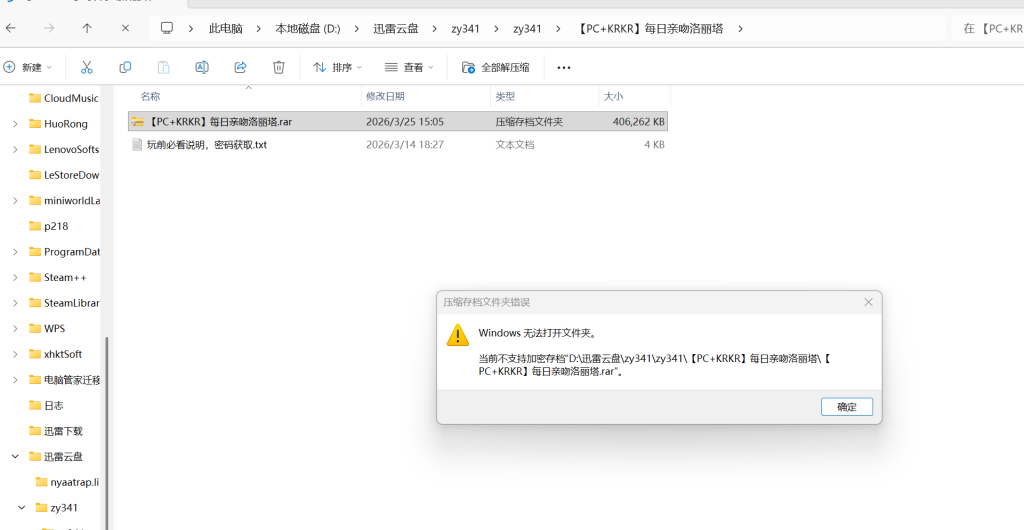Select 【PC+KRKR】每日亲吻洛丽塔.rar file

tap(398, 121)
